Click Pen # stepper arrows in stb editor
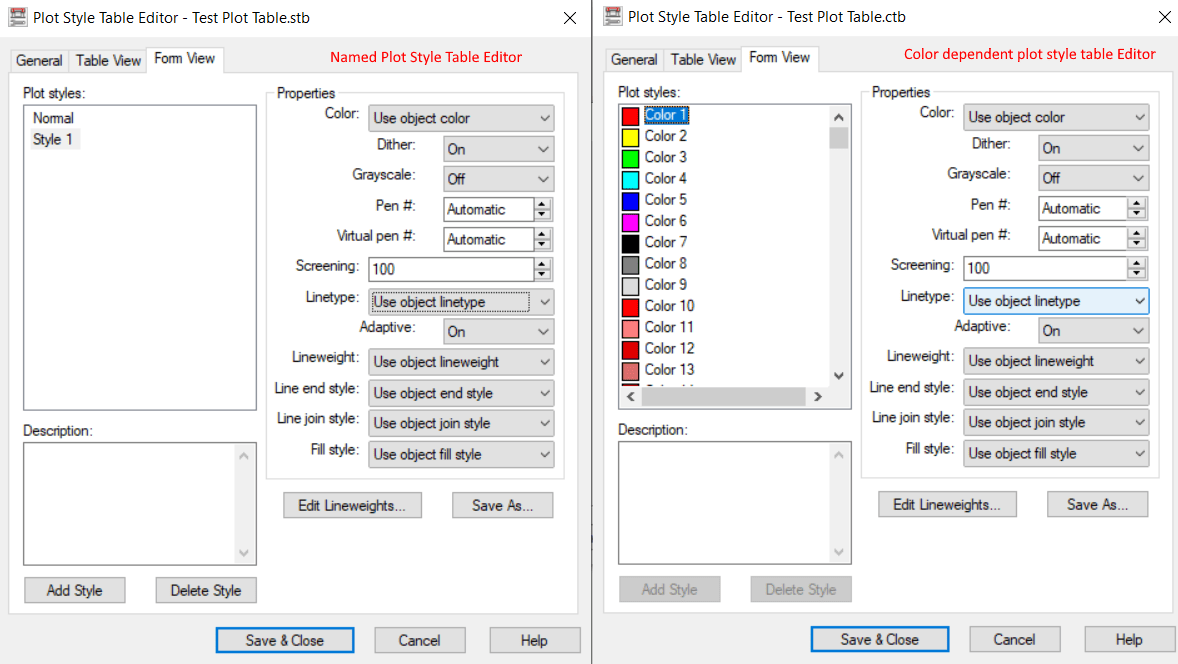 tap(542, 209)
